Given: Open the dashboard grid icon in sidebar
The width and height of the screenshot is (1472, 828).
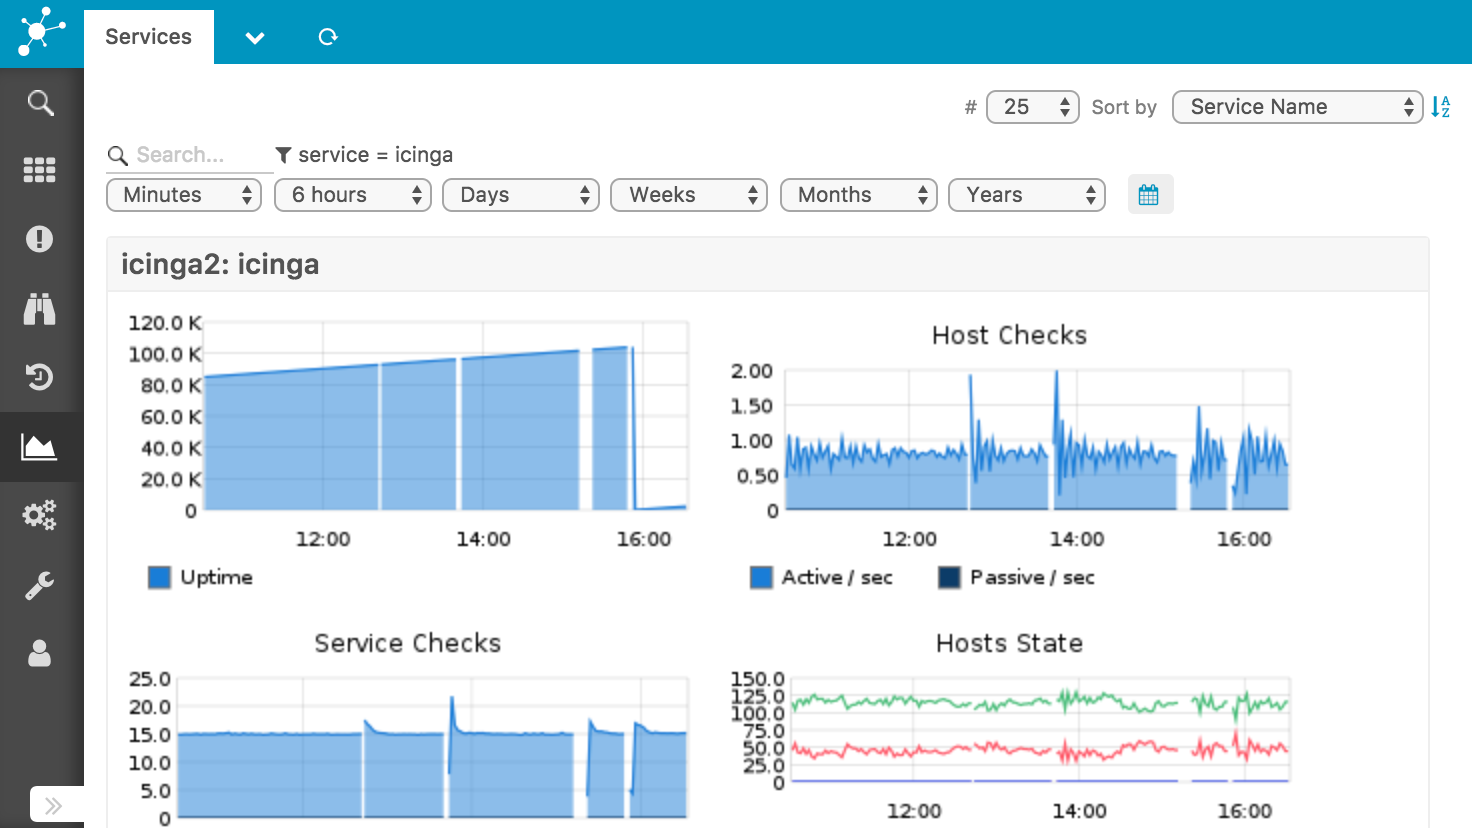Looking at the screenshot, I should tap(40, 170).
